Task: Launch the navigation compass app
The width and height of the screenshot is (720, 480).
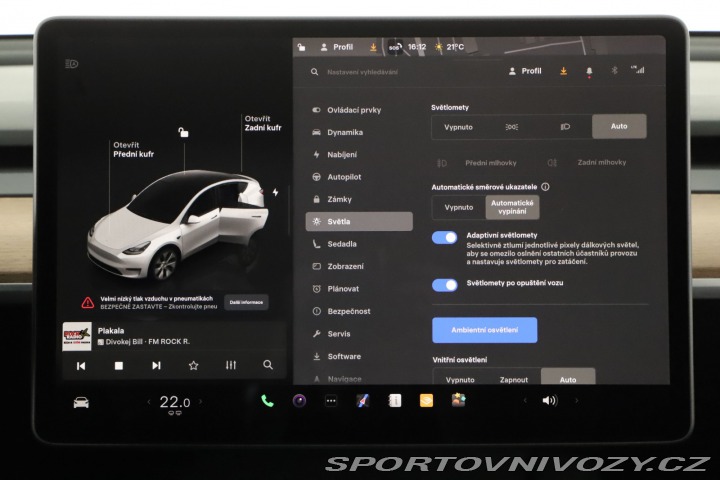Action: 363,401
